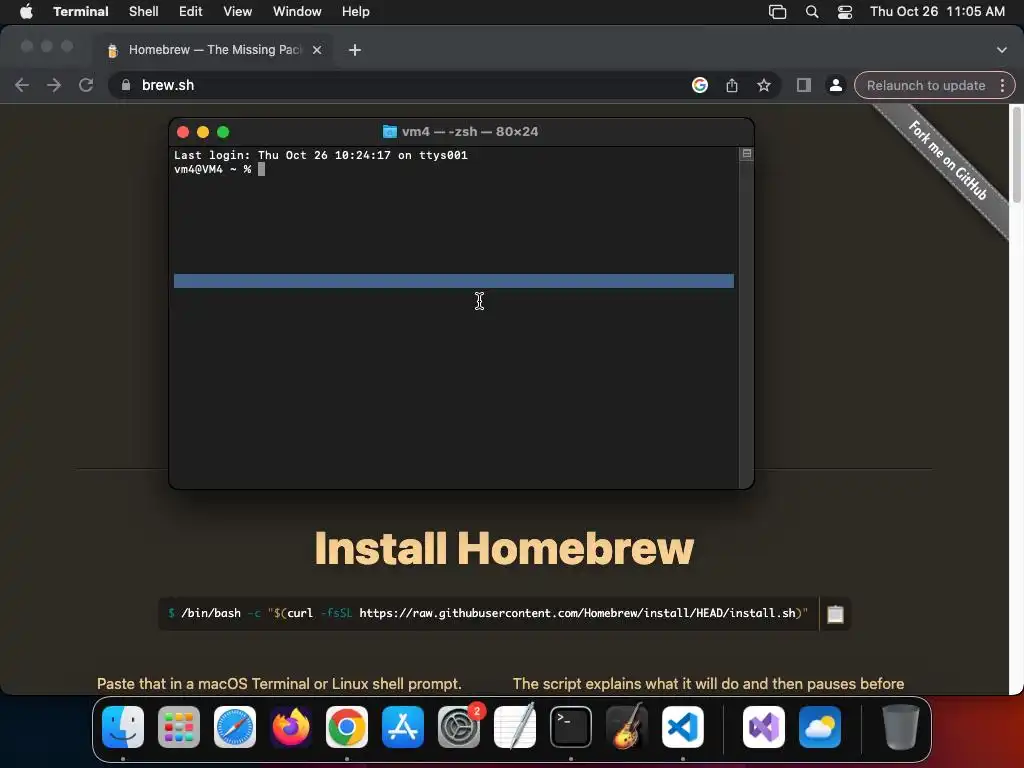Open App Store from Dock
This screenshot has width=1024, height=768.
click(403, 727)
